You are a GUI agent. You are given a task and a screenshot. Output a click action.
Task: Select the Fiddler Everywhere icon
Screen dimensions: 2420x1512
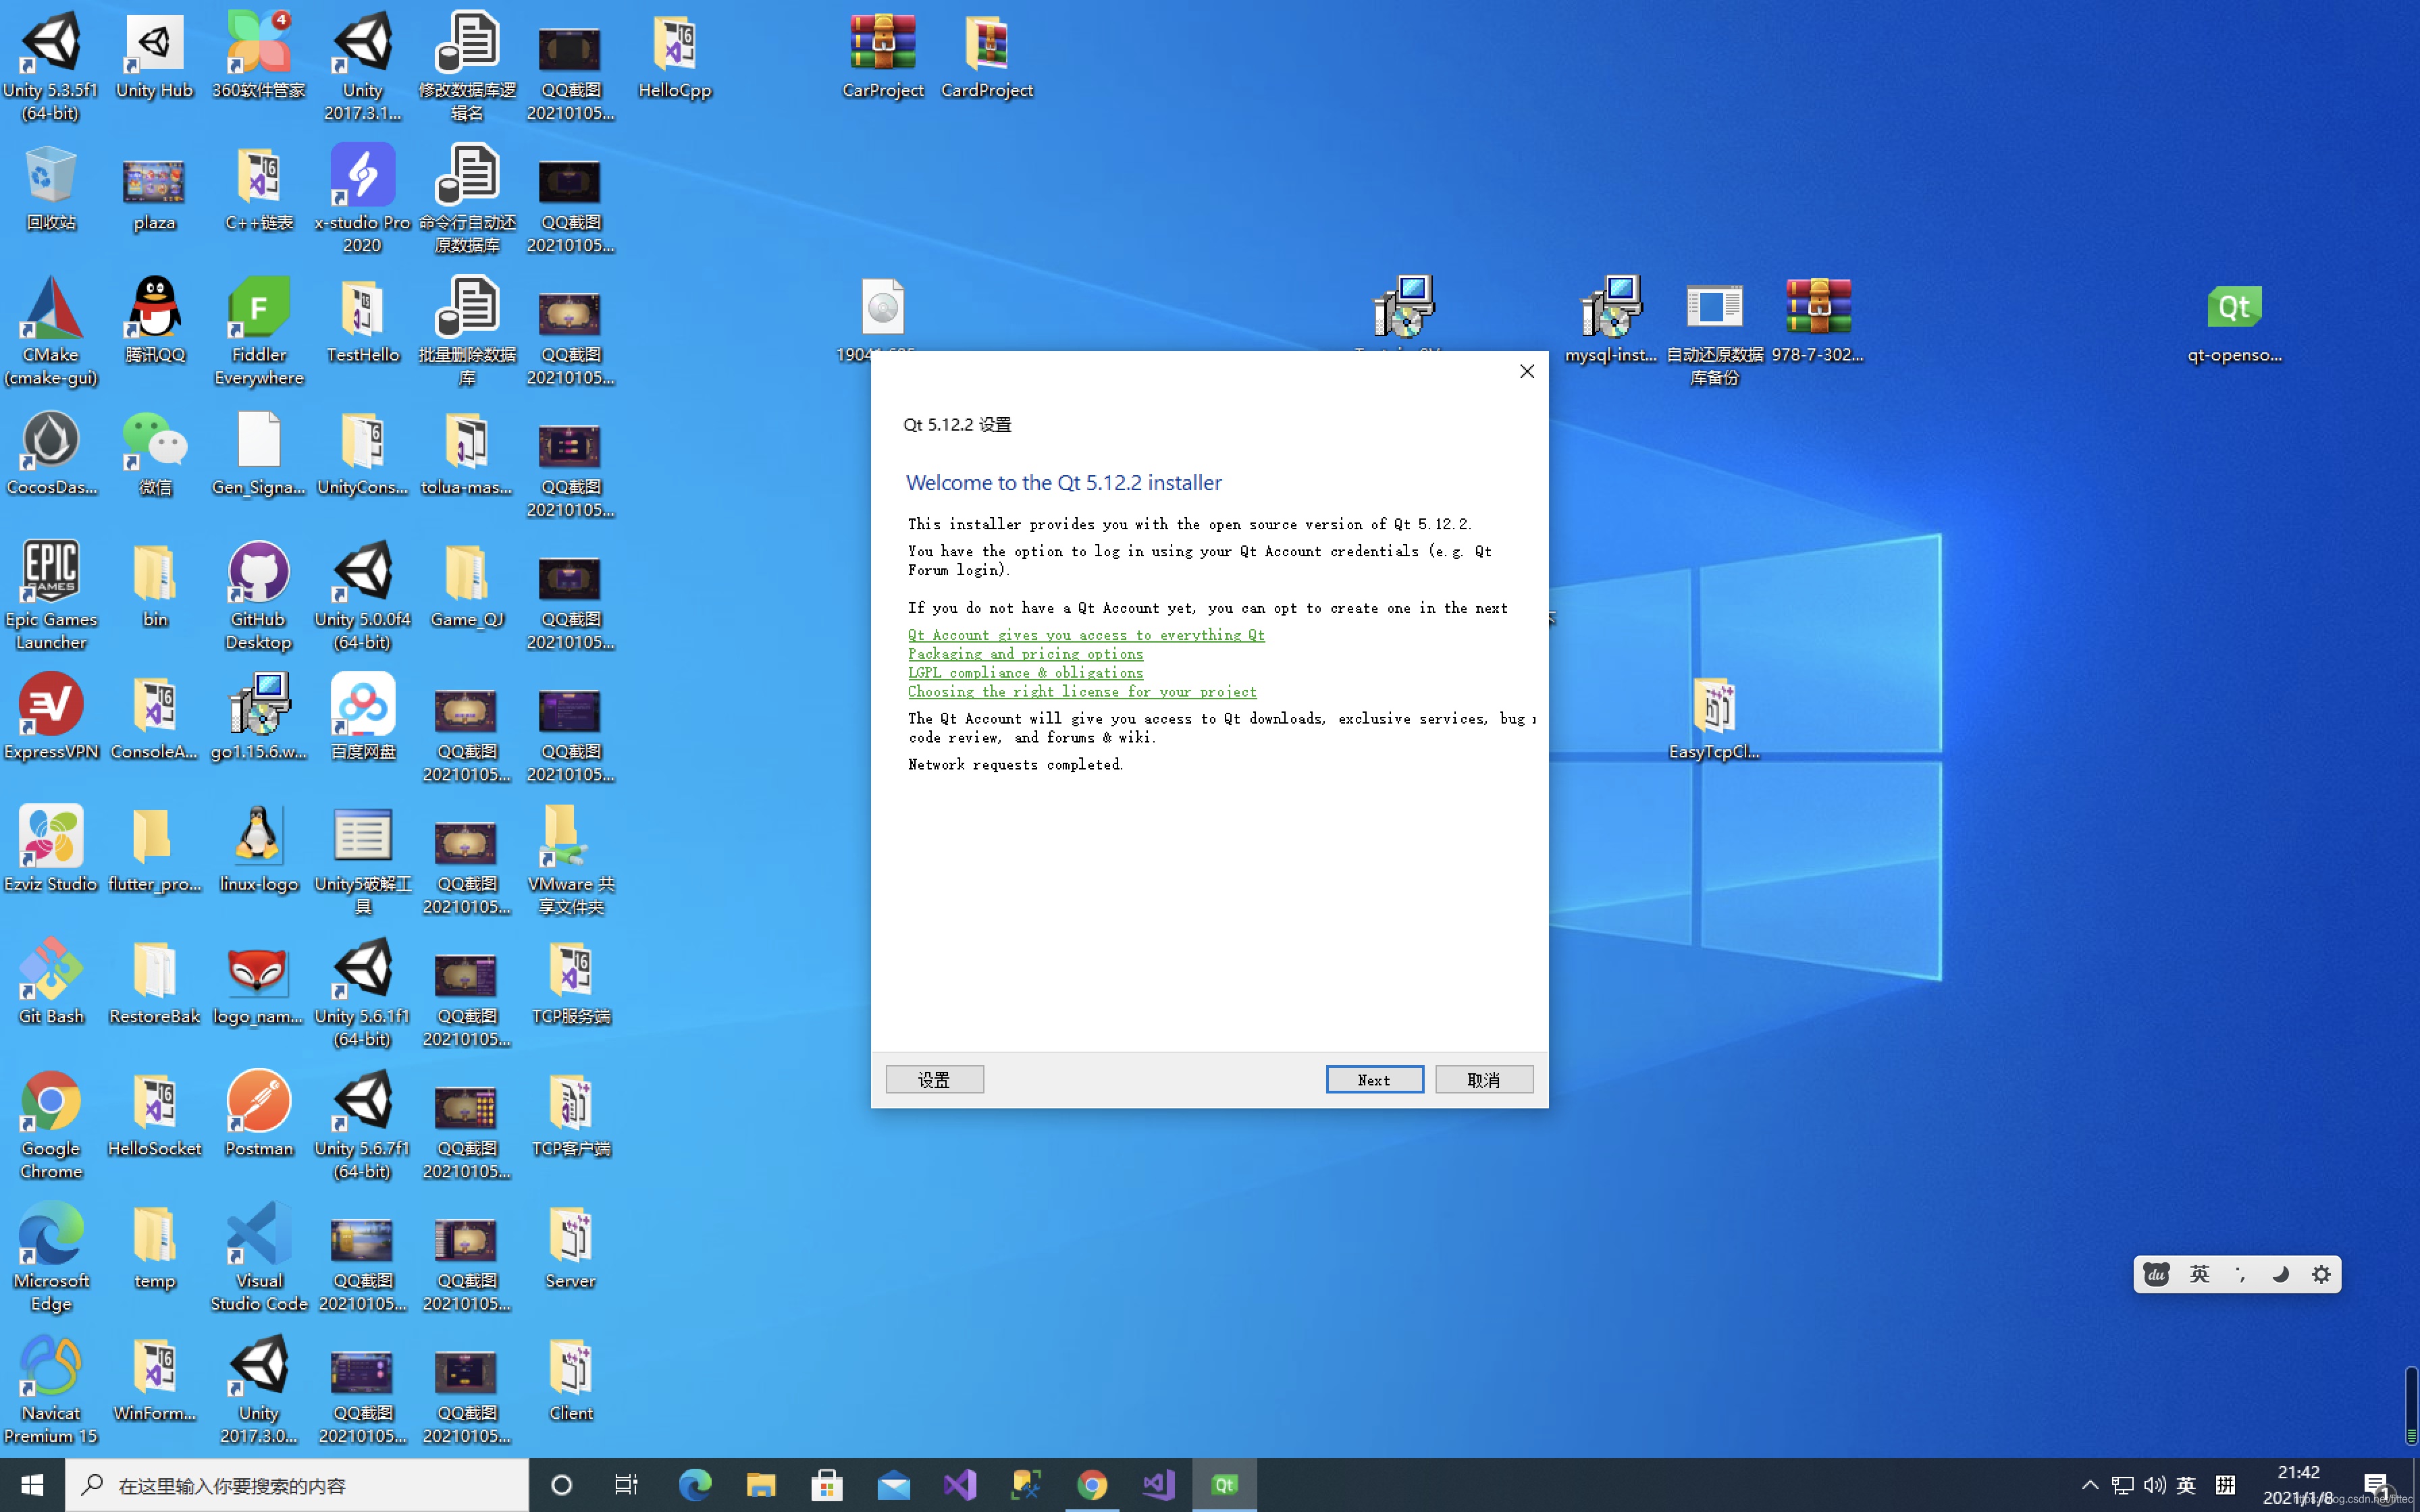pyautogui.click(x=258, y=331)
